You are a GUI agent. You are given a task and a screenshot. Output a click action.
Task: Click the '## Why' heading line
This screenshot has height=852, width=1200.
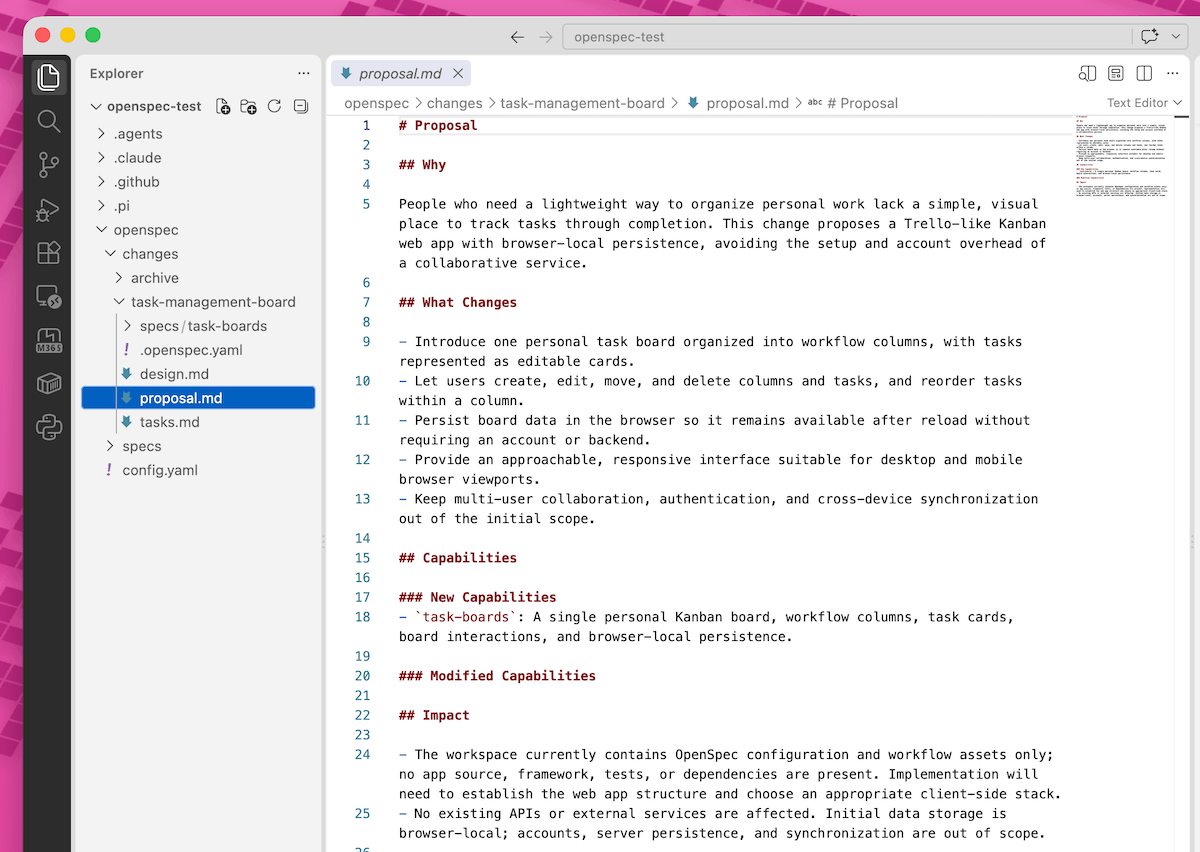[x=422, y=165]
